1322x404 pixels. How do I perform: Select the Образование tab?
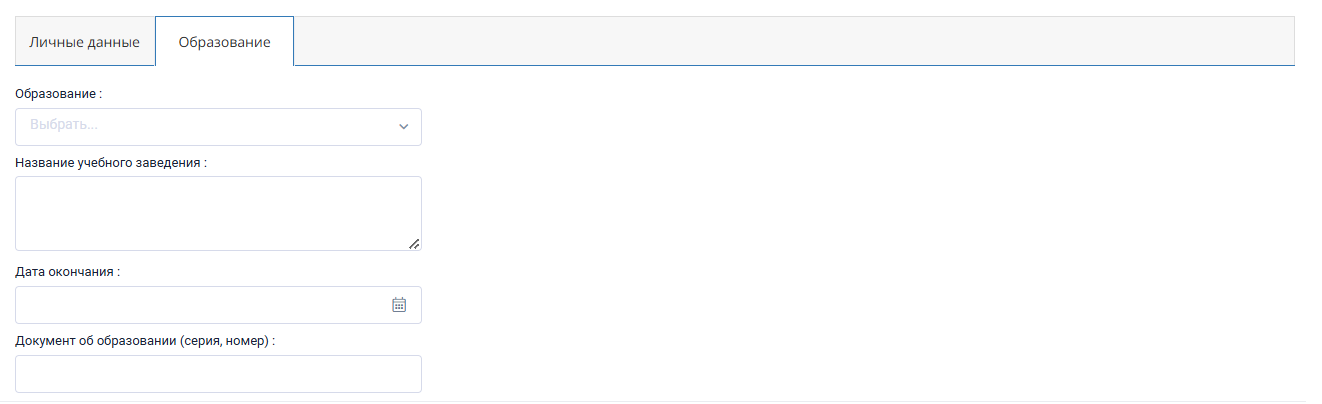(x=224, y=42)
